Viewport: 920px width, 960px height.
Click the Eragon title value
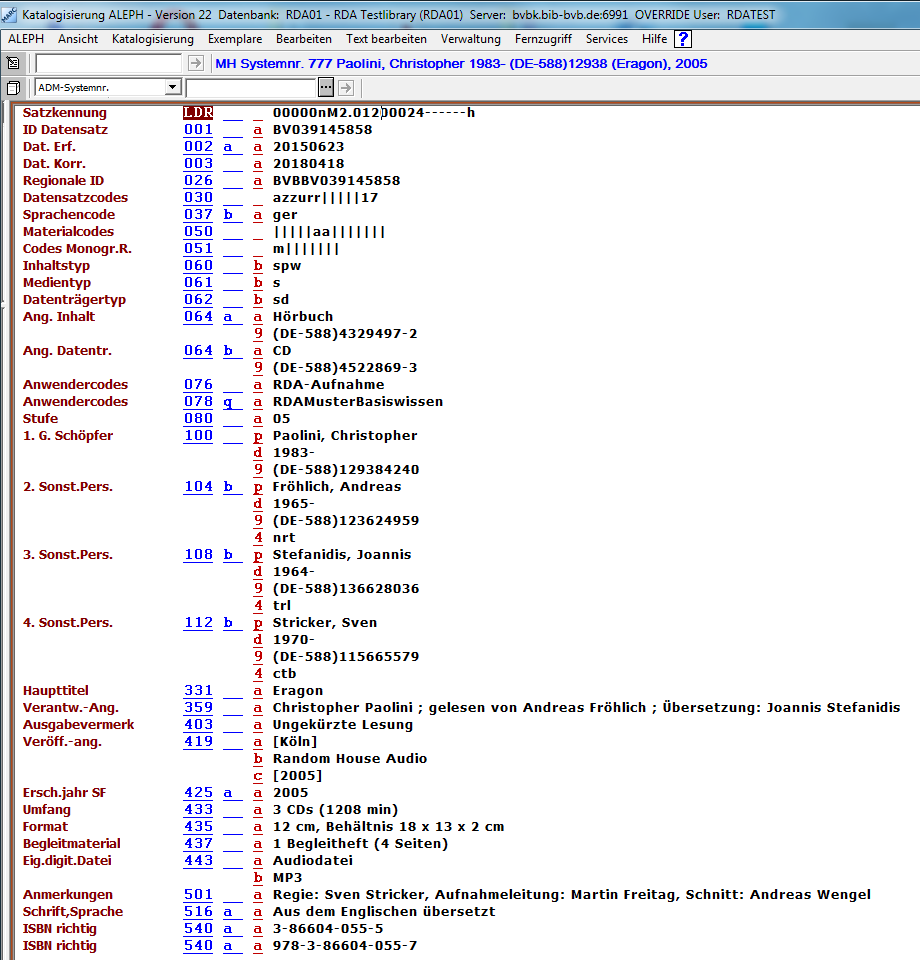298,690
